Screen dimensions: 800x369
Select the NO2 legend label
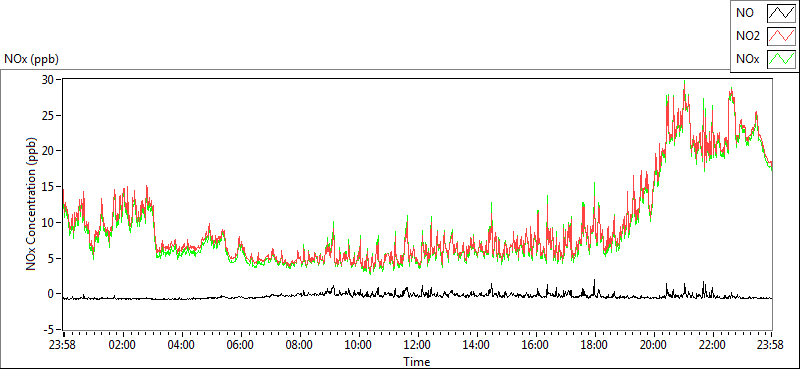coord(748,36)
